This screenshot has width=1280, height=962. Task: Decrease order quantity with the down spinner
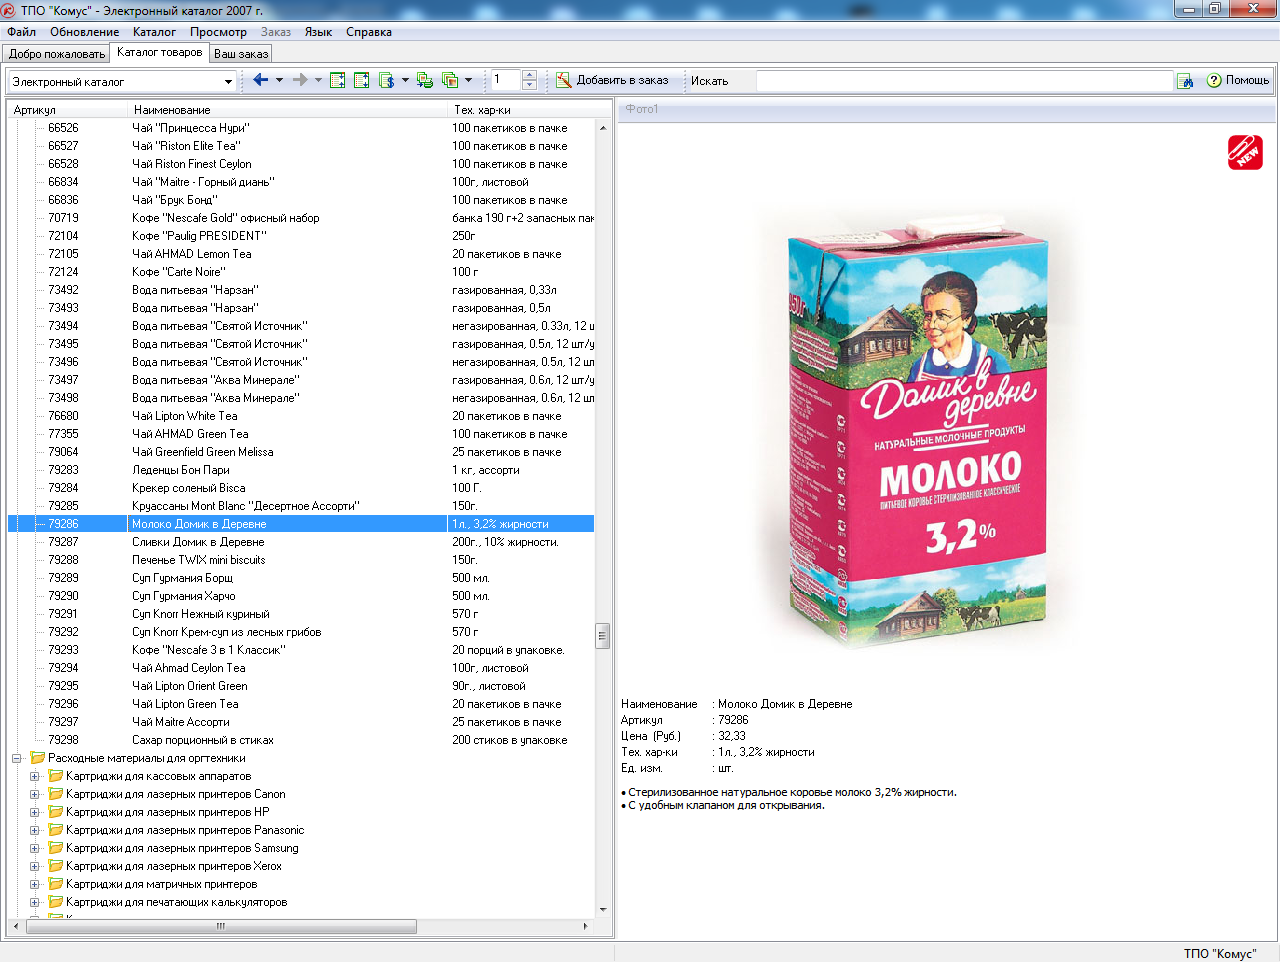tap(529, 85)
